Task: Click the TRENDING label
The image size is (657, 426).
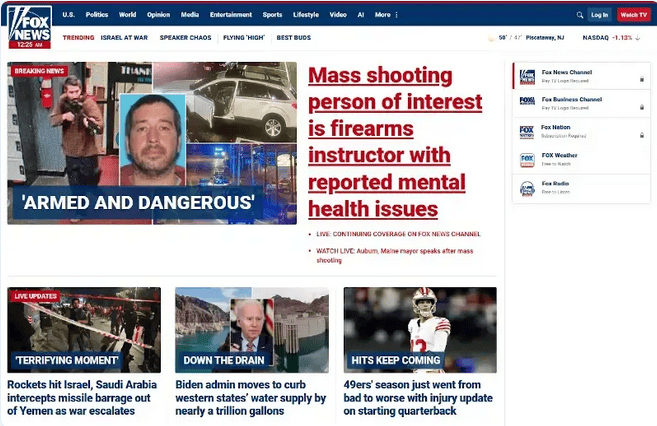Action: click(x=78, y=38)
